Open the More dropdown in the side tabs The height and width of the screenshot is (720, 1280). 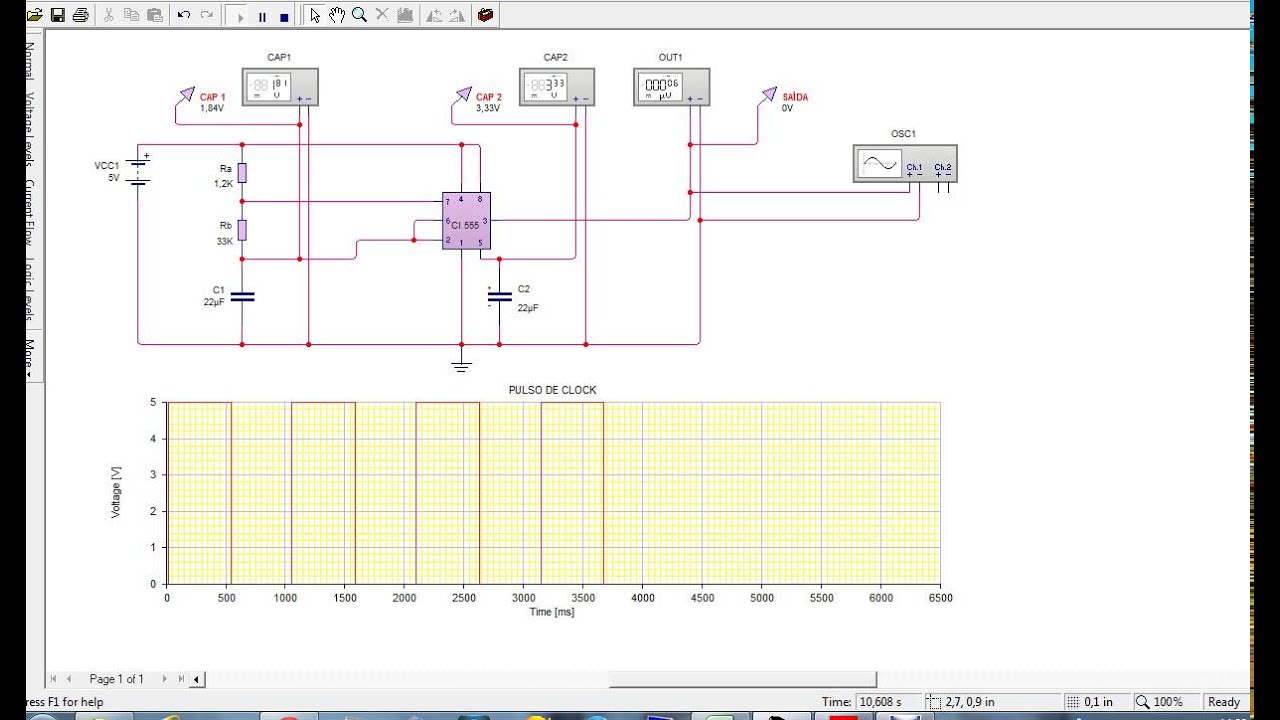[30, 358]
